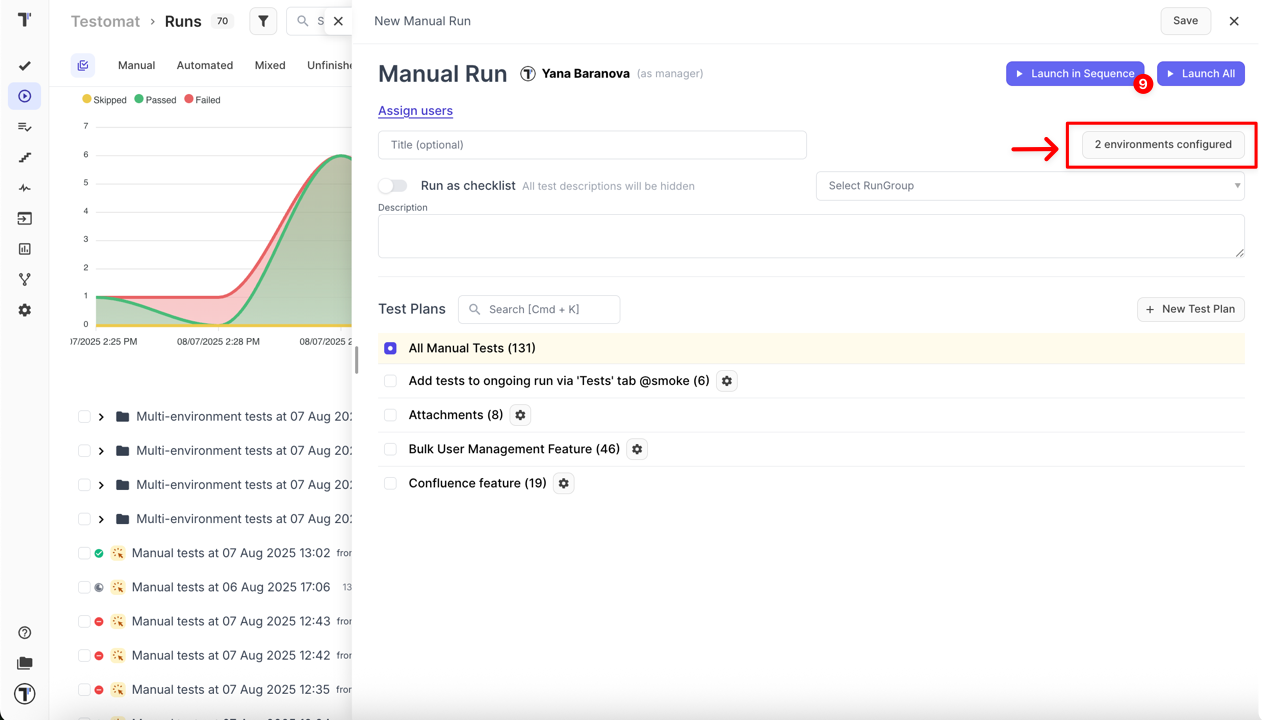Open the Runs icon in left sidebar
Screen dimensions: 1280x720
(x=25, y=97)
